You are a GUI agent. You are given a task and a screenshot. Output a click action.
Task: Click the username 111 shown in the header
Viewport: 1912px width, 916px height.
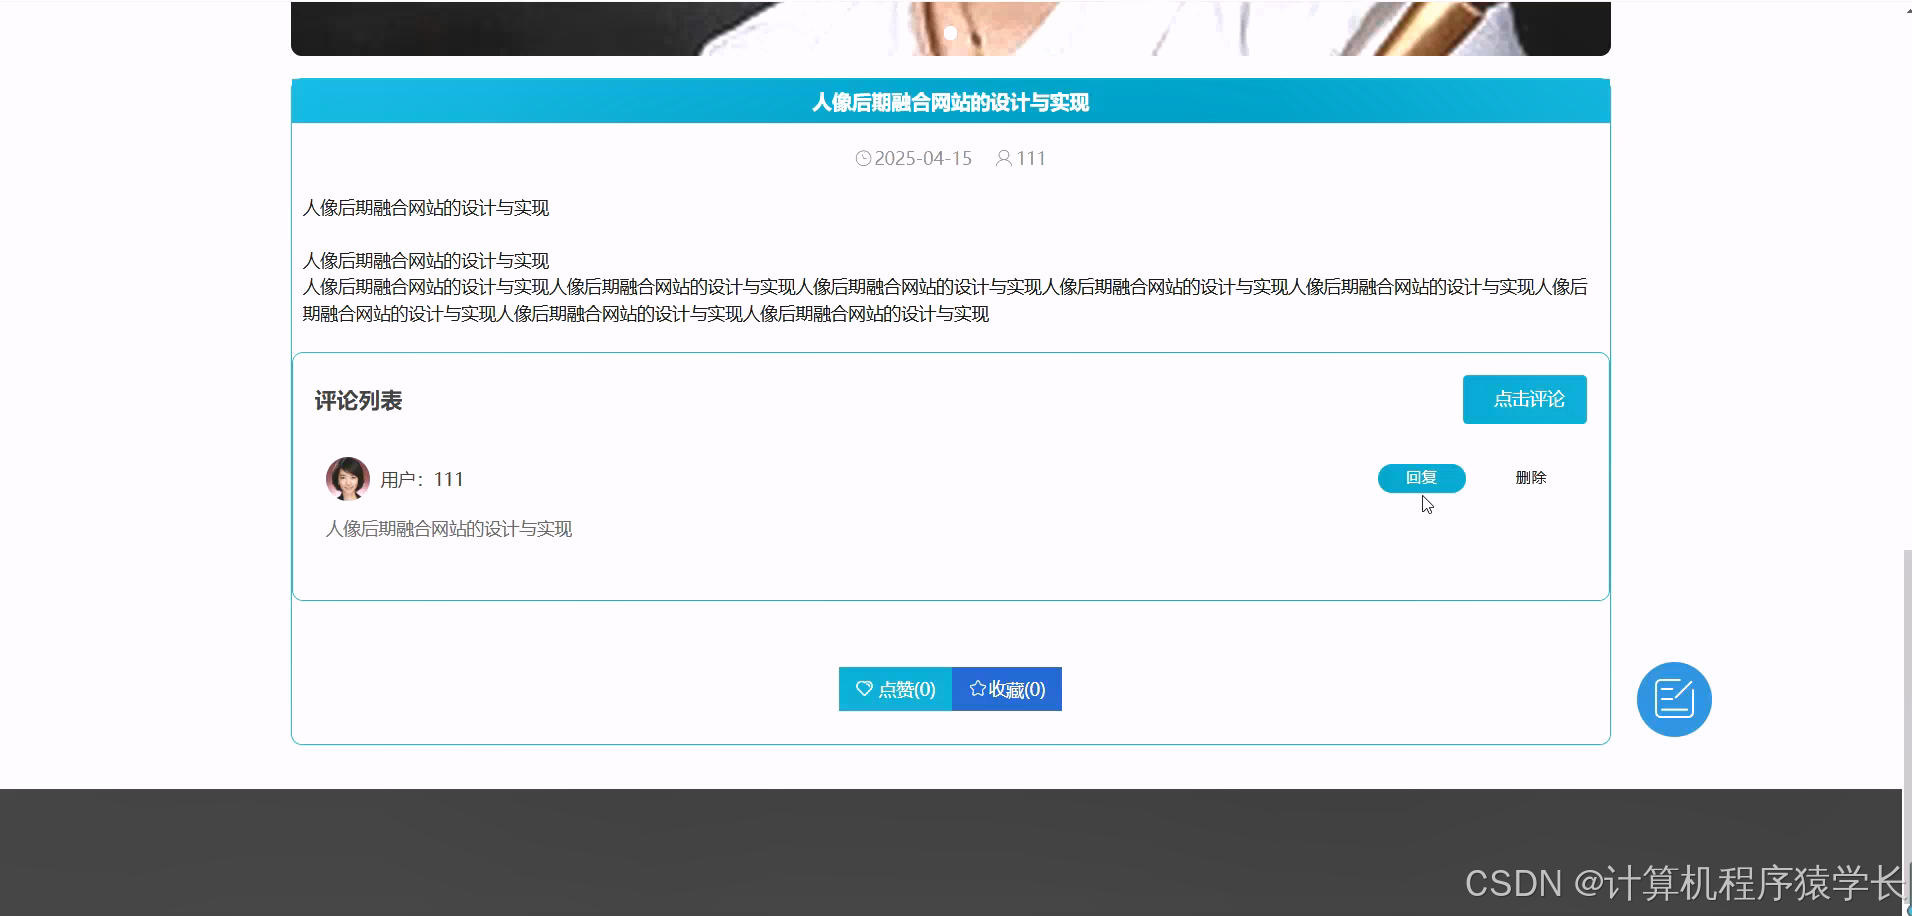[x=1030, y=158]
